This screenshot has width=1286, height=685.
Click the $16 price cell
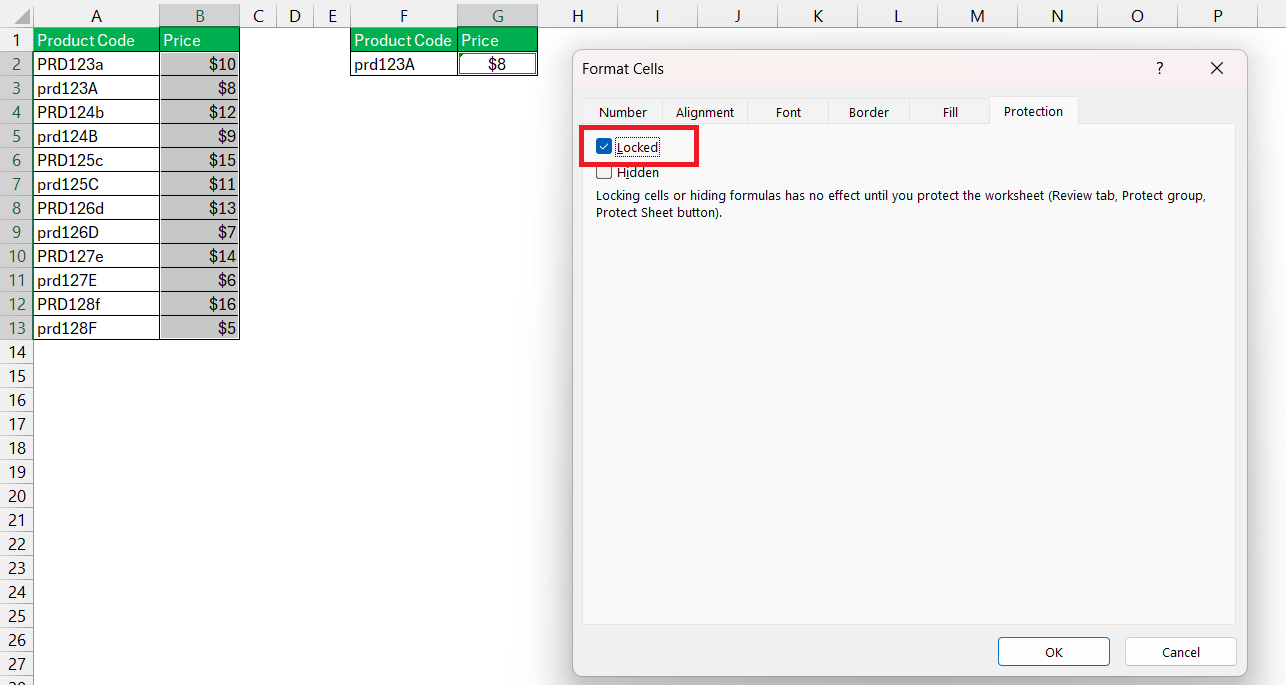[200, 304]
